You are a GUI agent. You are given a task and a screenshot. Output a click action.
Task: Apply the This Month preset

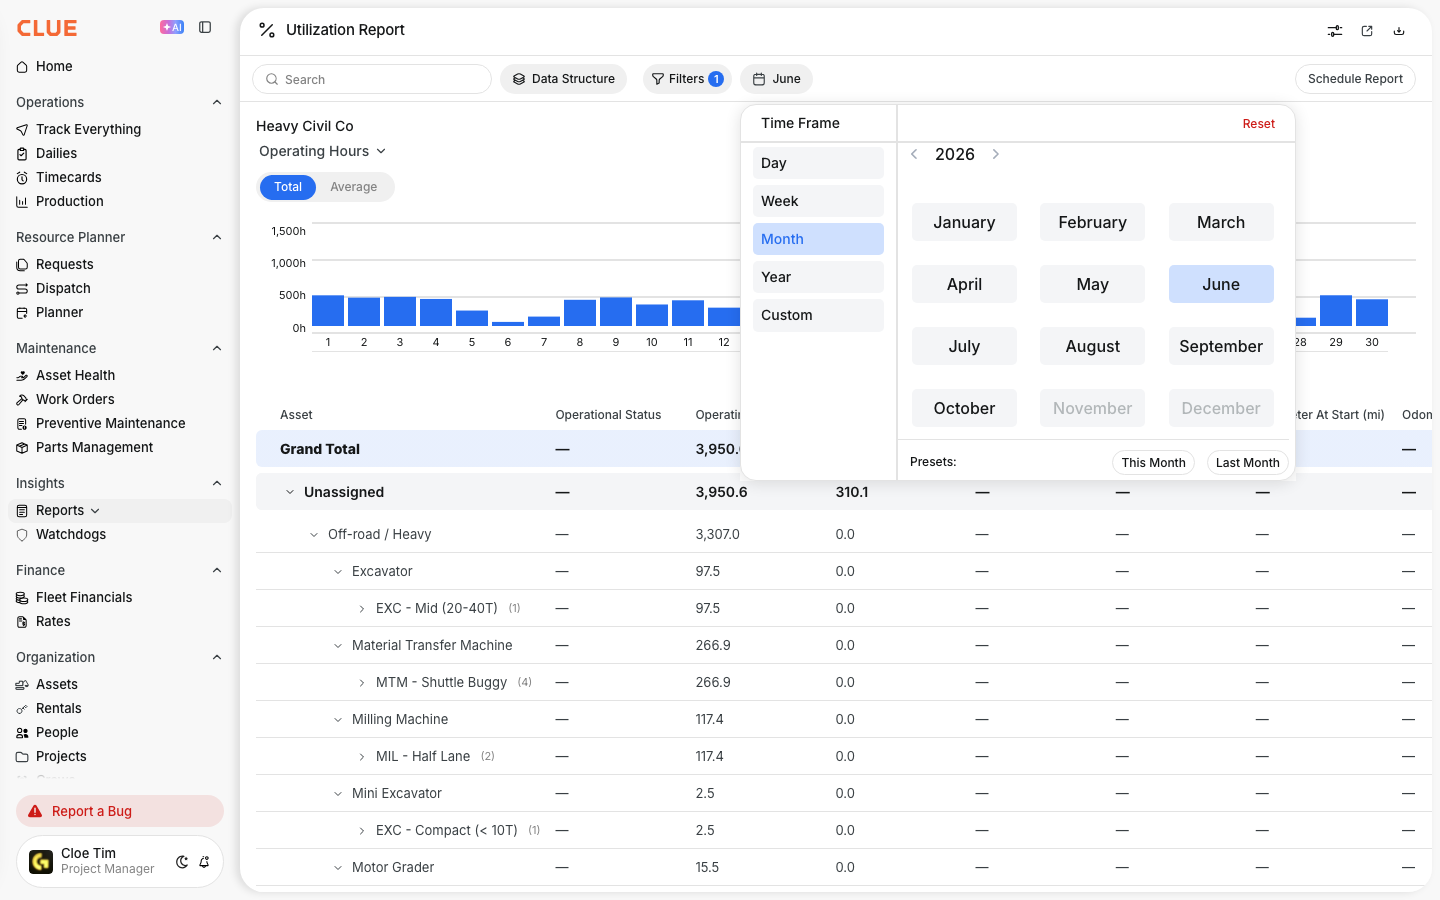(1153, 462)
